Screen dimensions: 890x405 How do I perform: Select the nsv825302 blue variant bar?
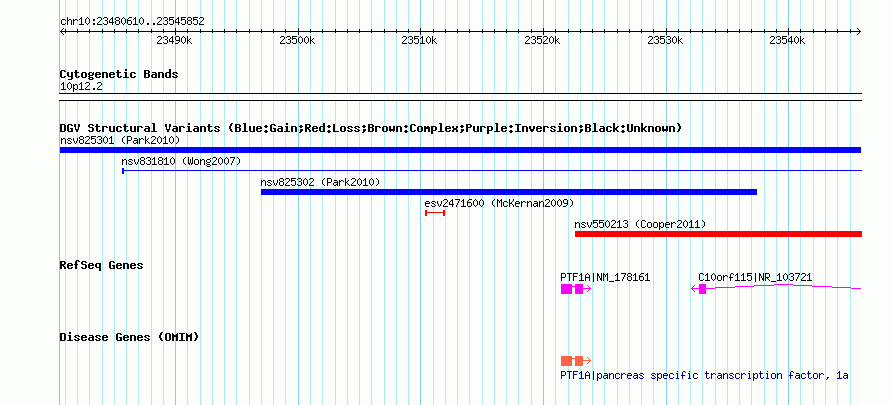click(x=509, y=192)
